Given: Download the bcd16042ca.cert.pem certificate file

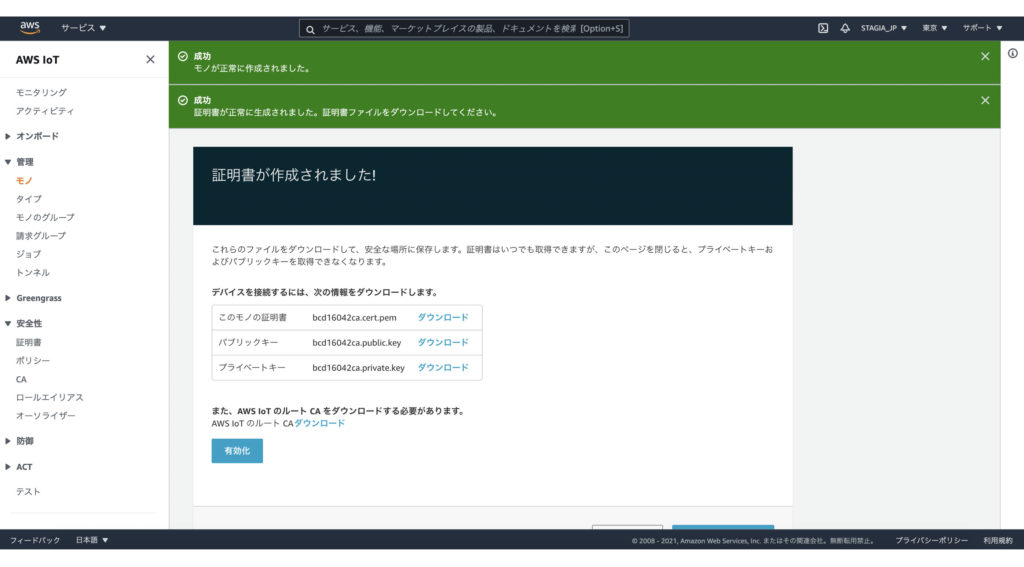Looking at the screenshot, I should pos(442,317).
